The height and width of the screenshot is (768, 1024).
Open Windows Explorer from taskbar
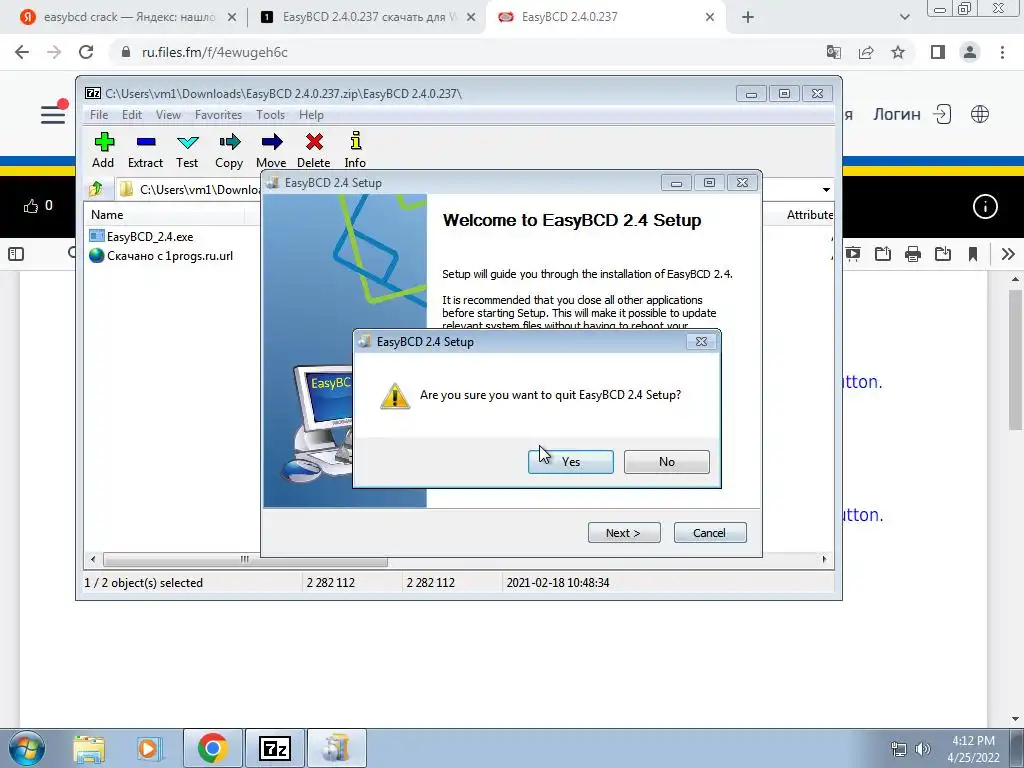pyautogui.click(x=89, y=748)
